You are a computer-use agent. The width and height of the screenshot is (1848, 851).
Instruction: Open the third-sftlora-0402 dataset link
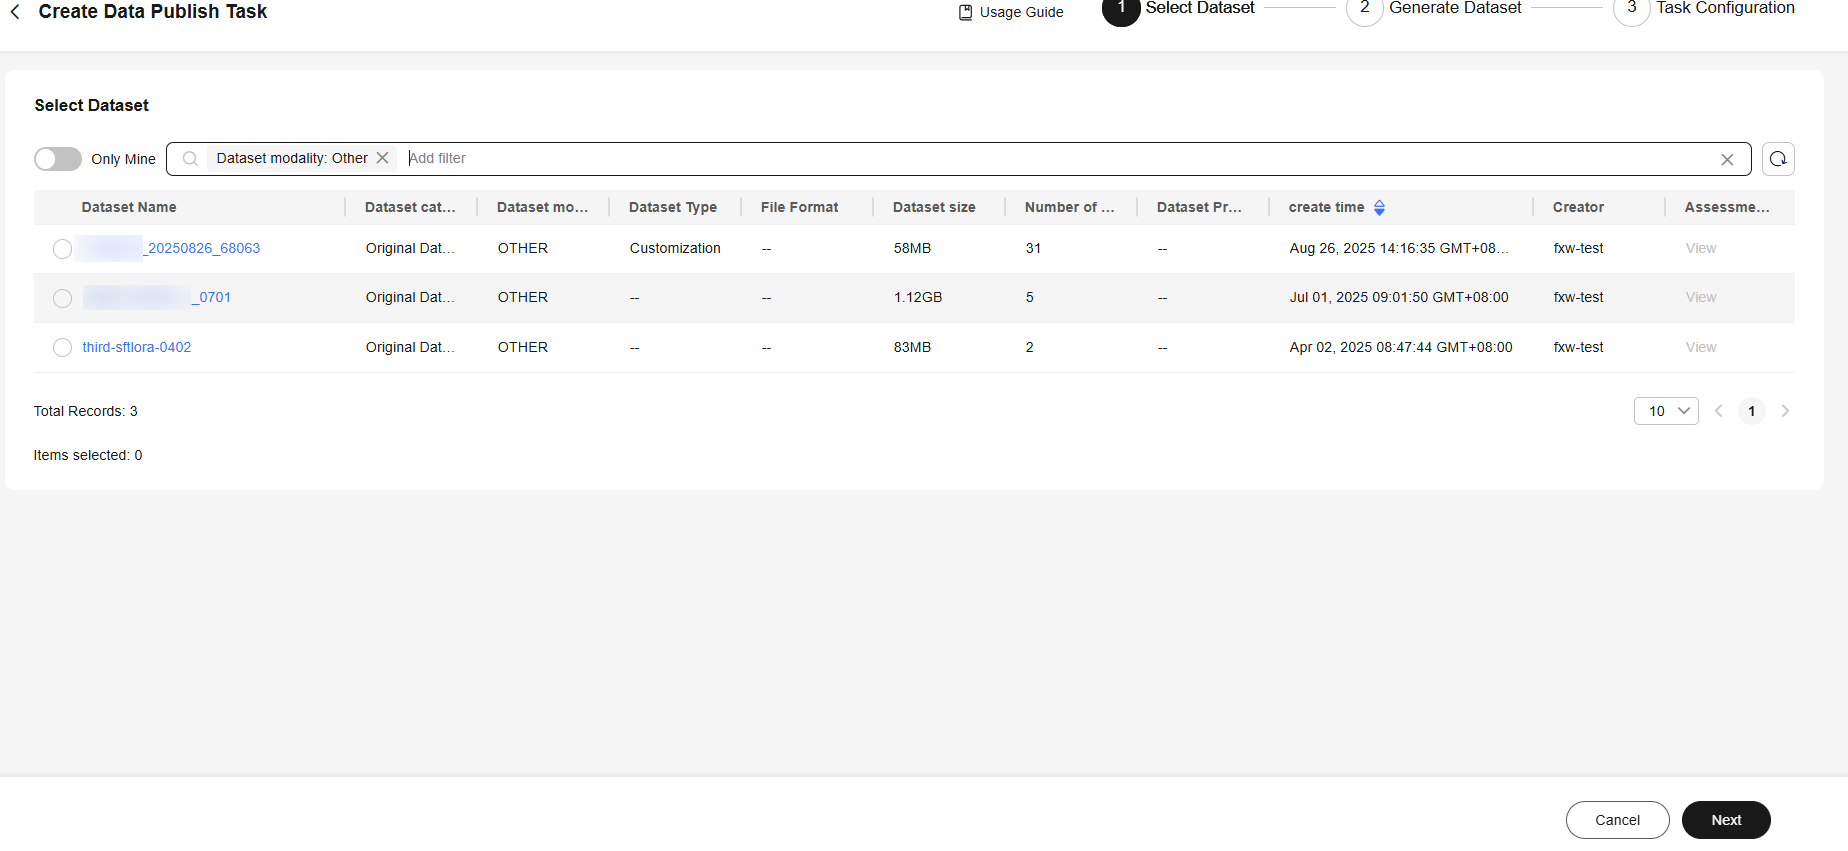point(137,347)
